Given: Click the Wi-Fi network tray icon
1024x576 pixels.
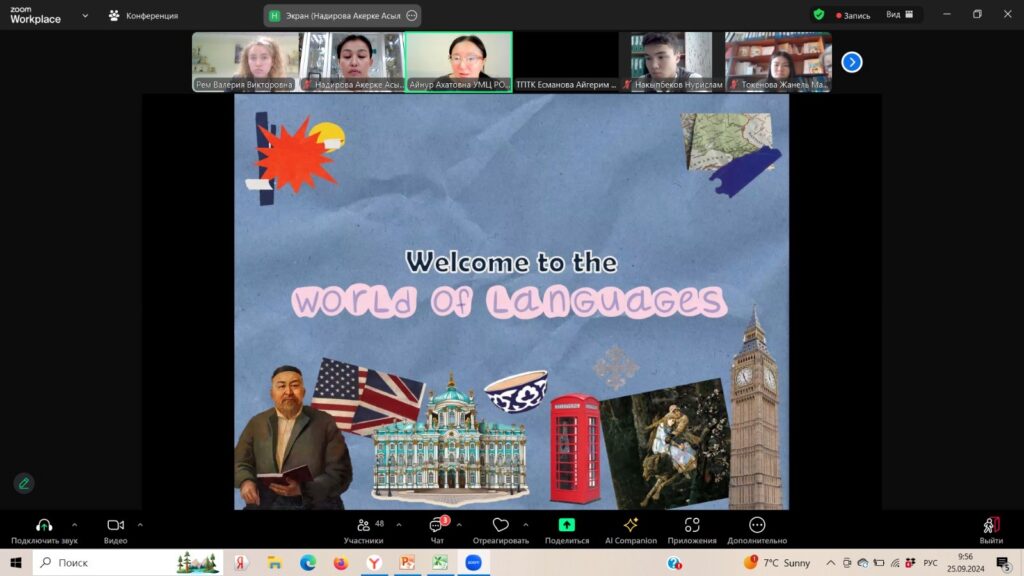Looking at the screenshot, I should 895,562.
